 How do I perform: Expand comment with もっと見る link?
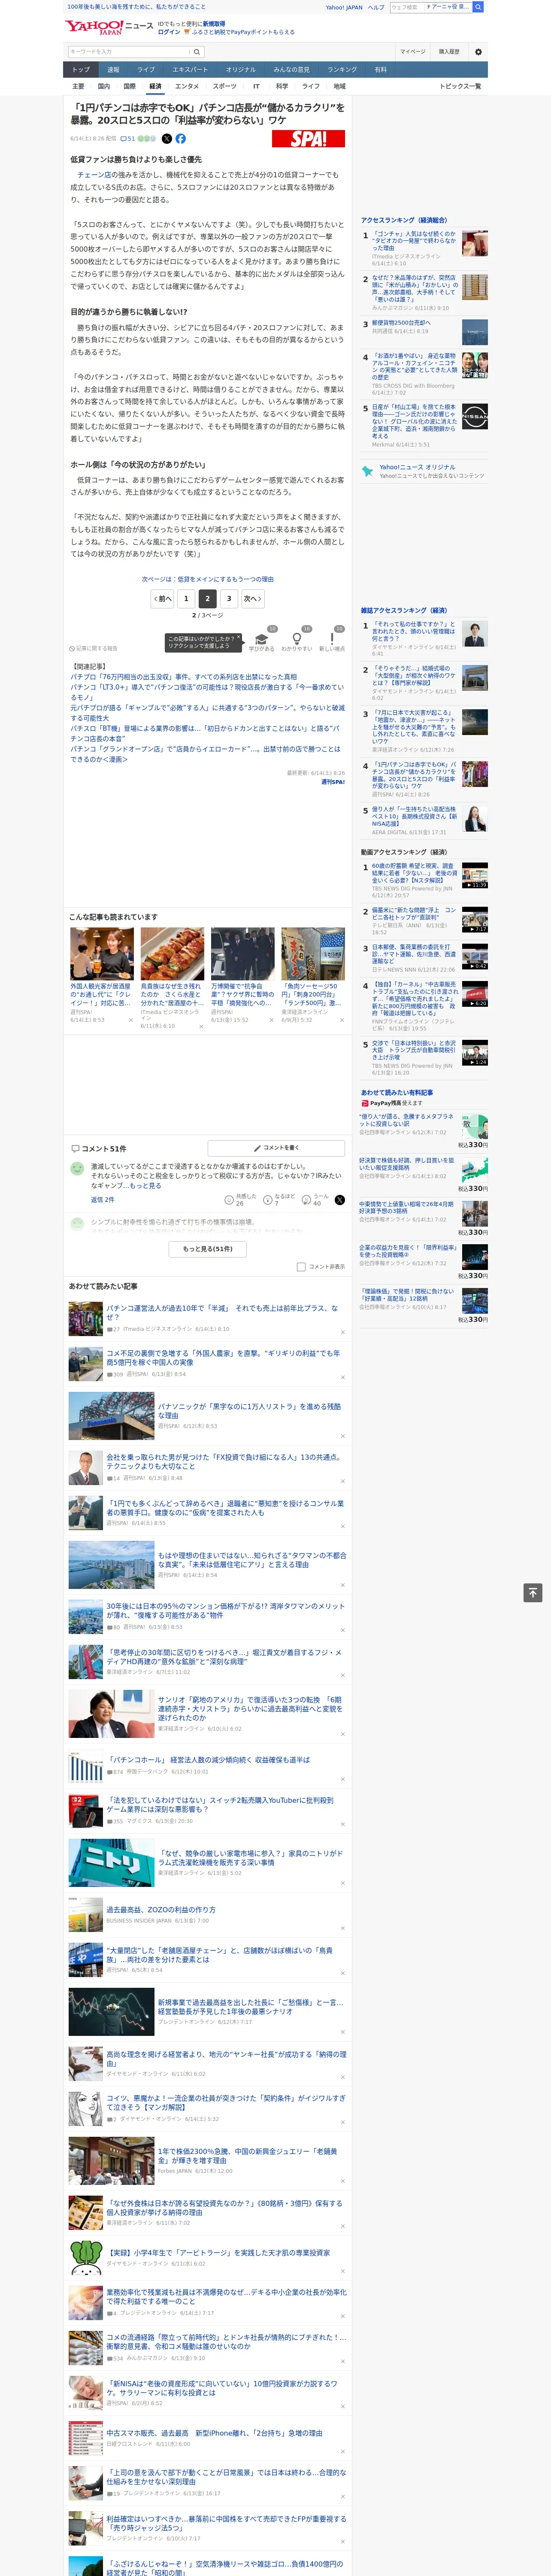[x=145, y=1185]
